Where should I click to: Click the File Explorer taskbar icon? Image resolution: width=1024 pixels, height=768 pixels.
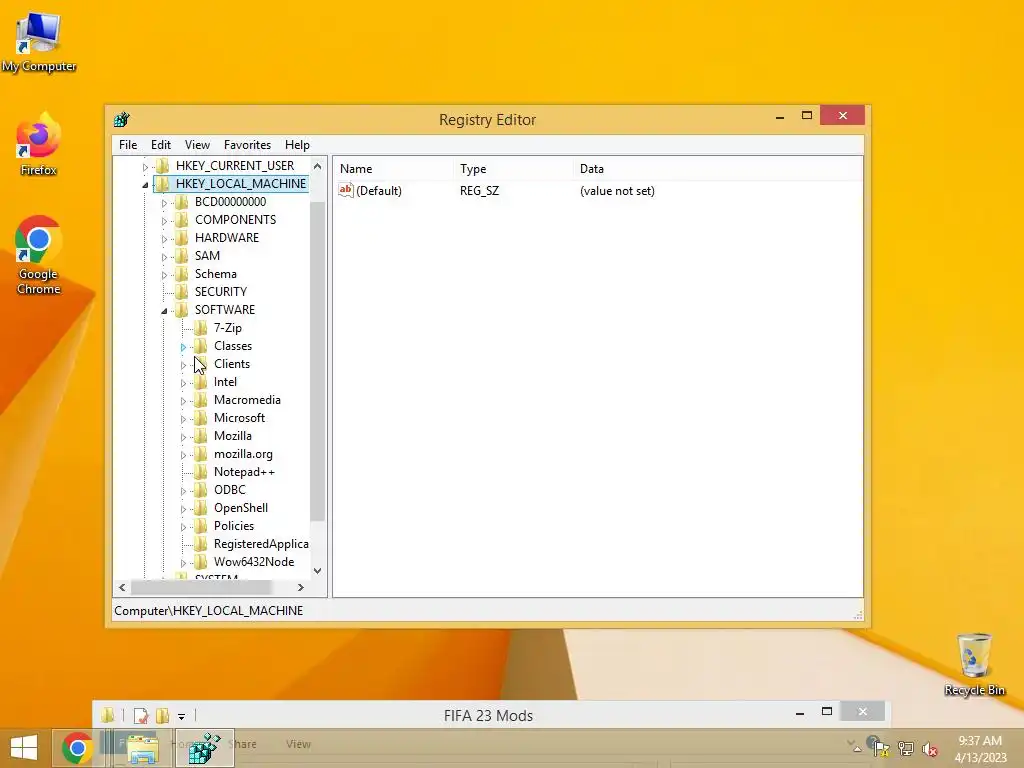[x=142, y=748]
